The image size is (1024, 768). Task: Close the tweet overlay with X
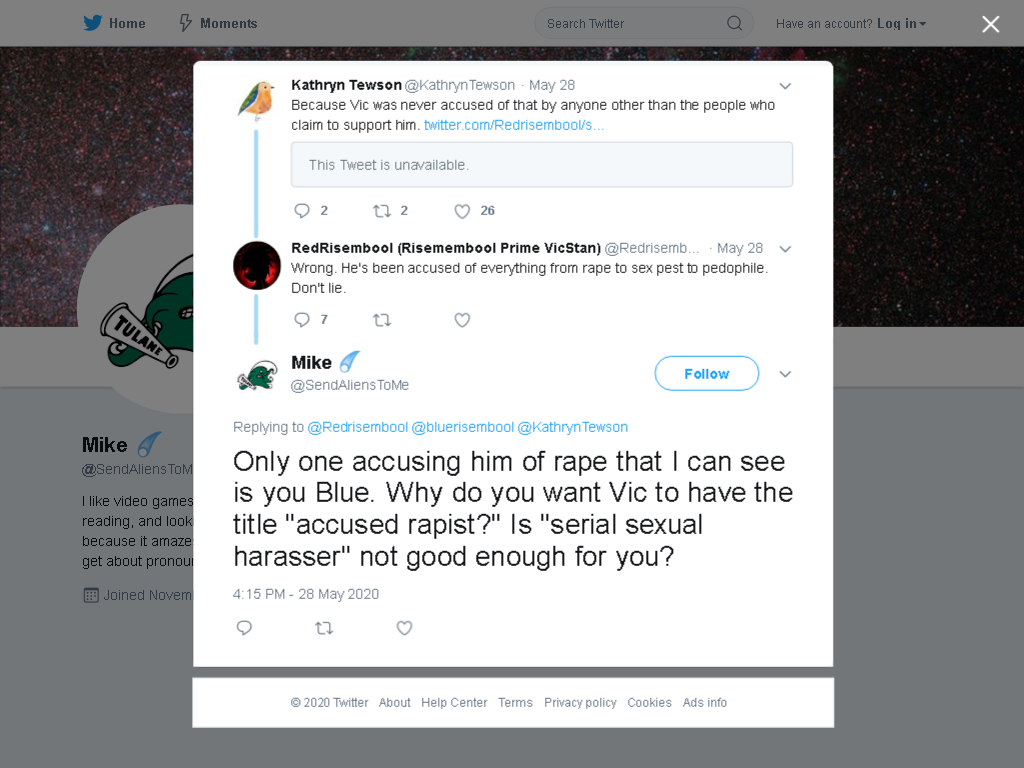point(991,24)
